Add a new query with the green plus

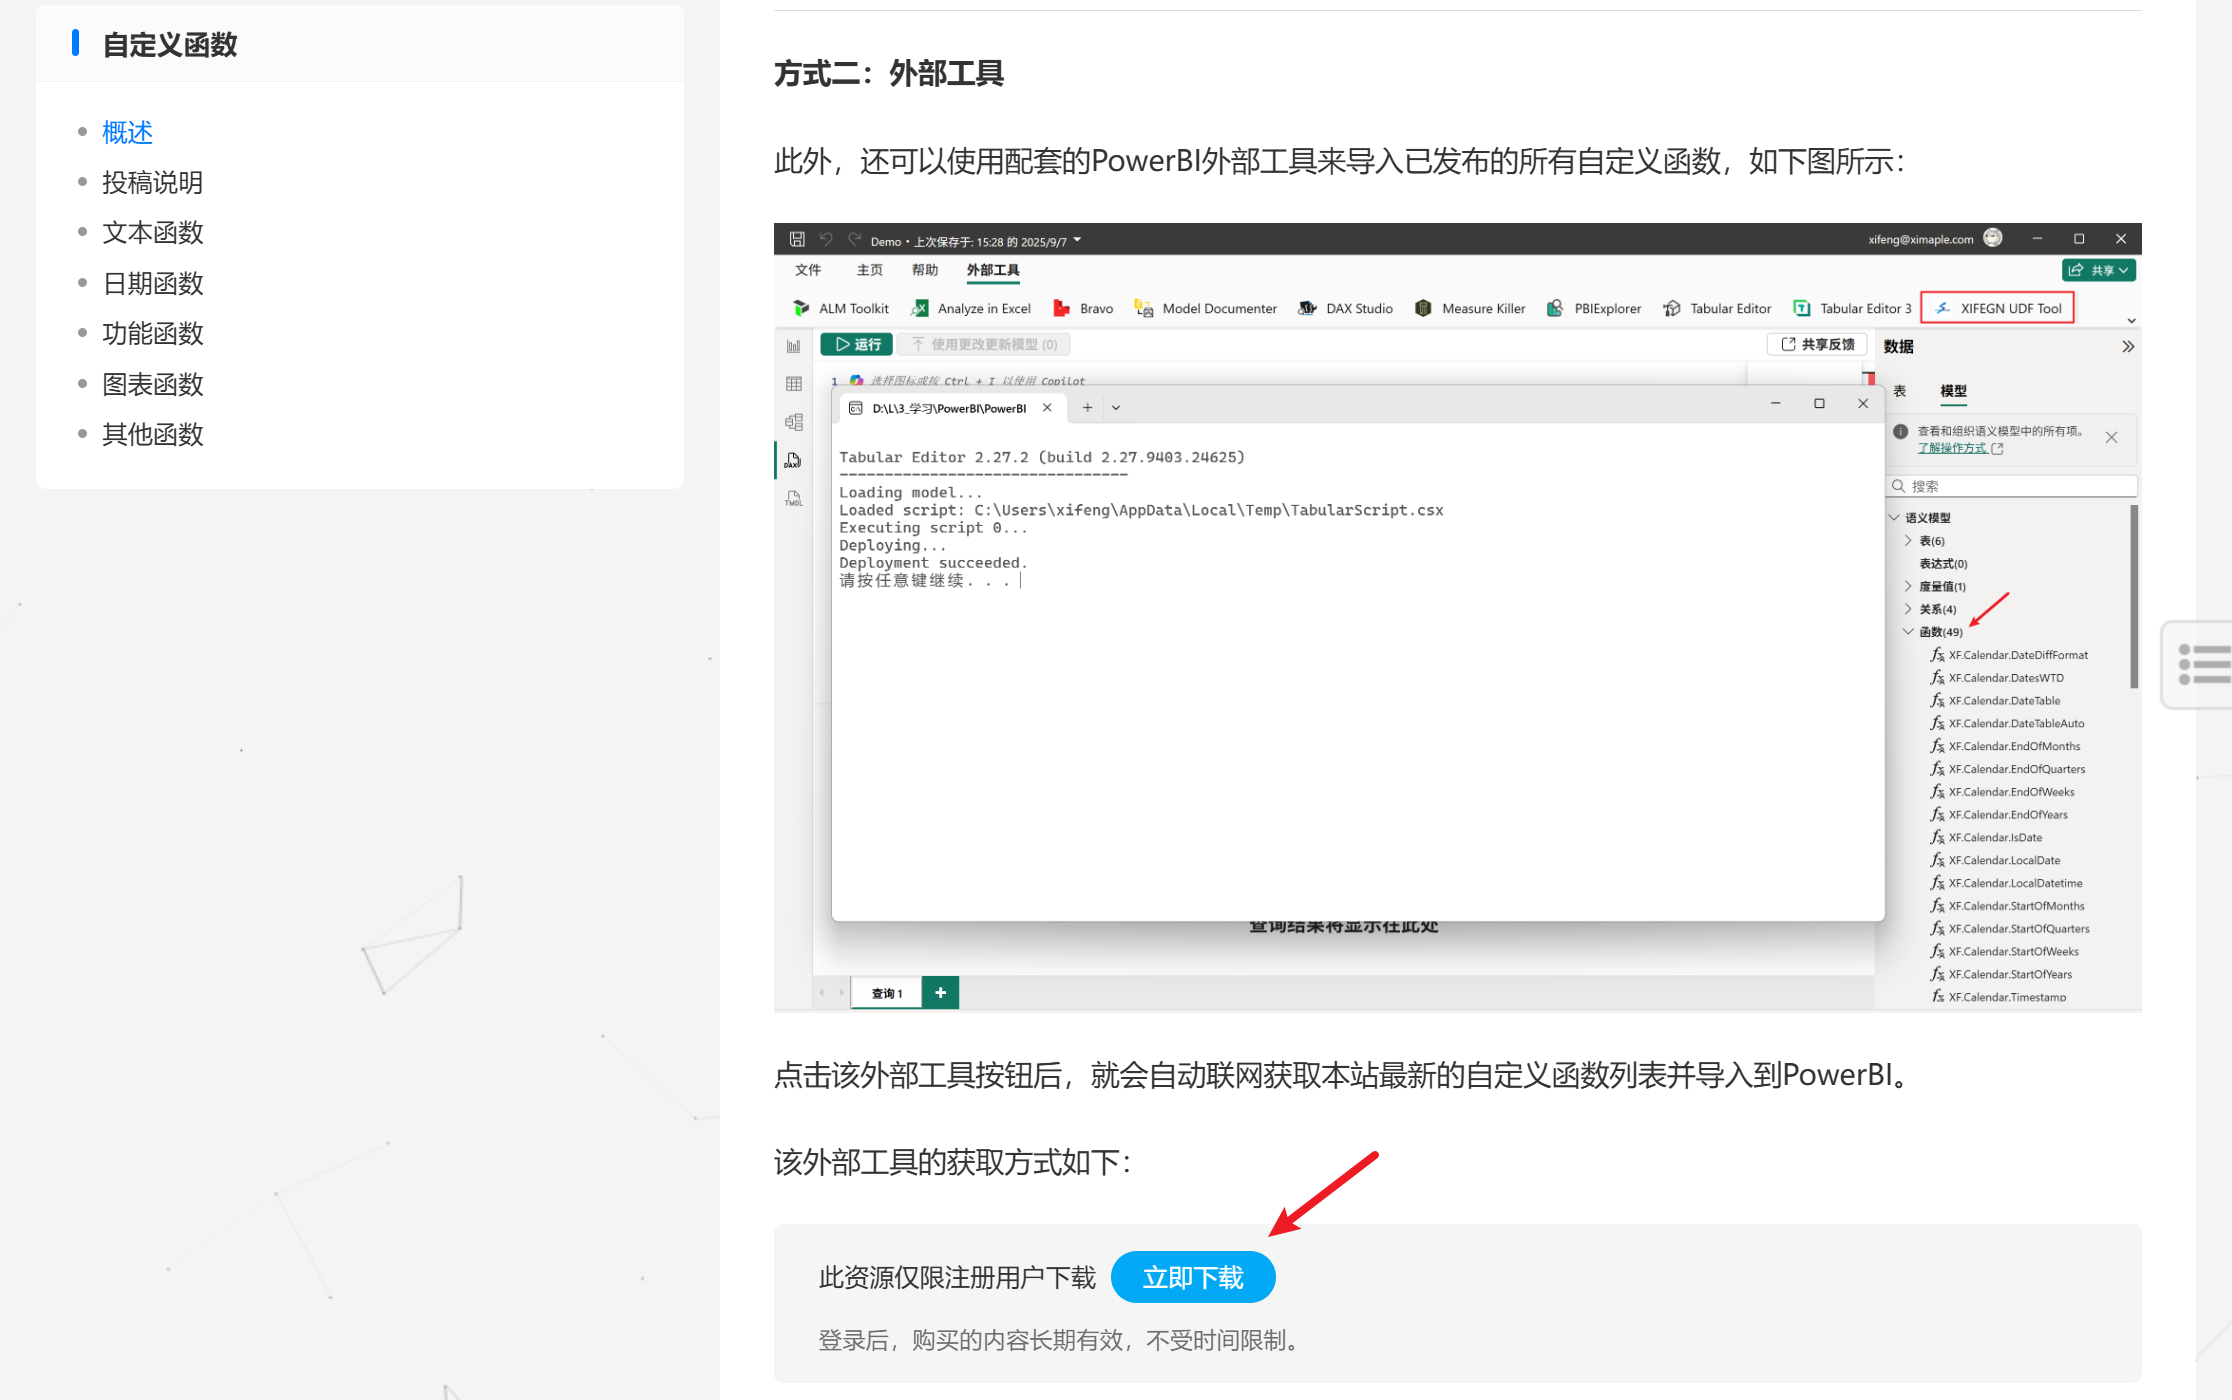pyautogui.click(x=940, y=992)
